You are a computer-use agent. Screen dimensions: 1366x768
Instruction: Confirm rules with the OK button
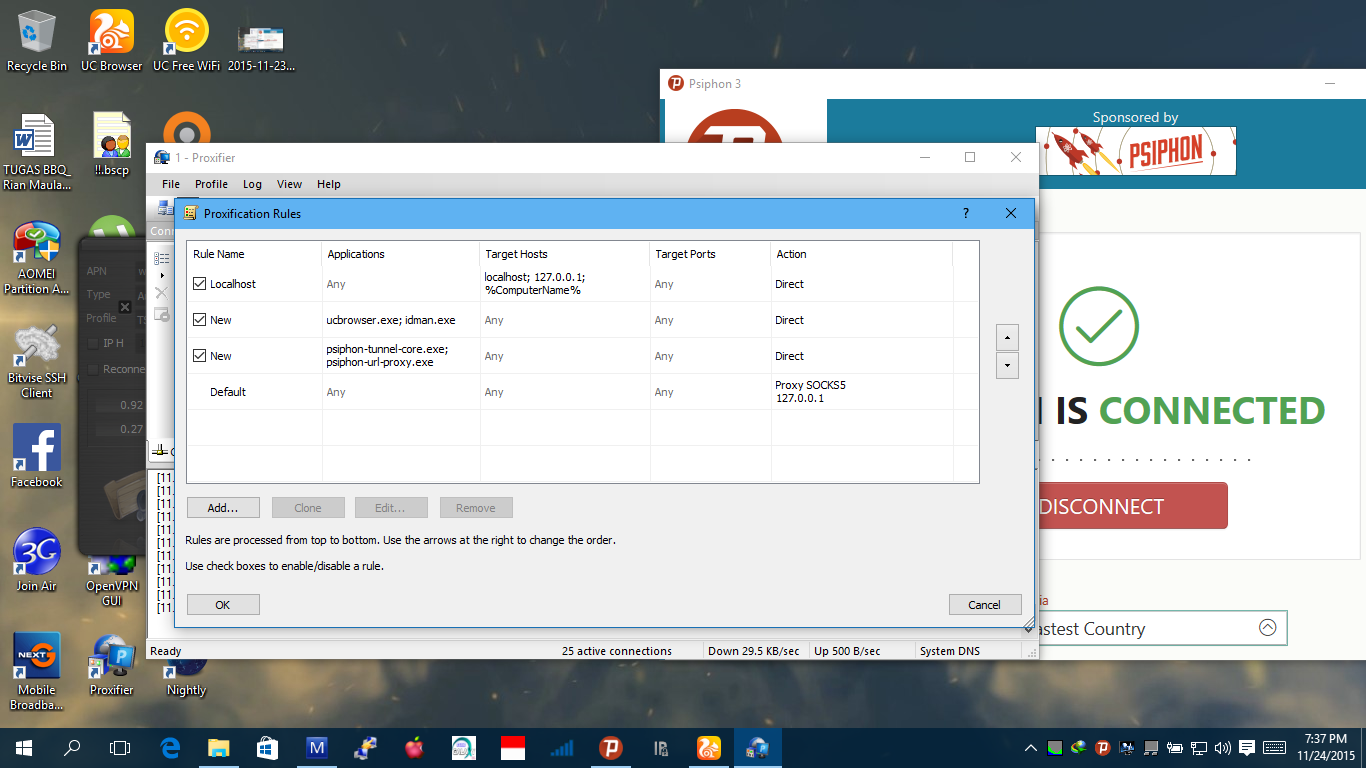(x=223, y=604)
